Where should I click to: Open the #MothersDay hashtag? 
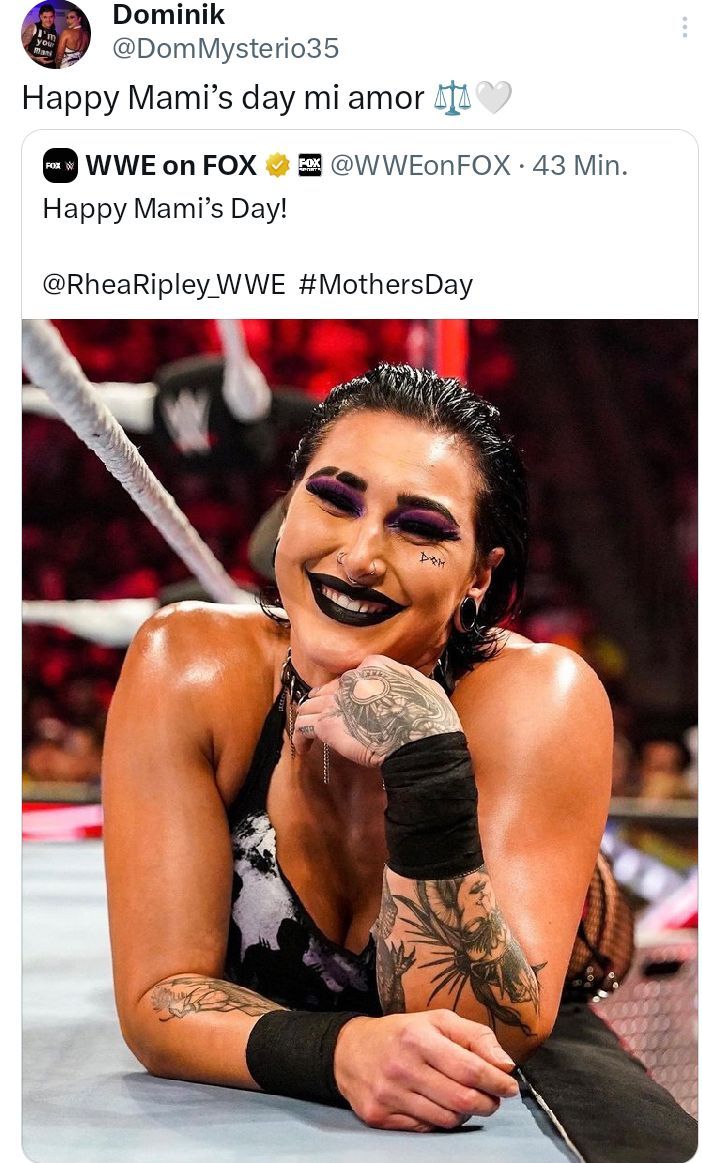click(x=386, y=284)
